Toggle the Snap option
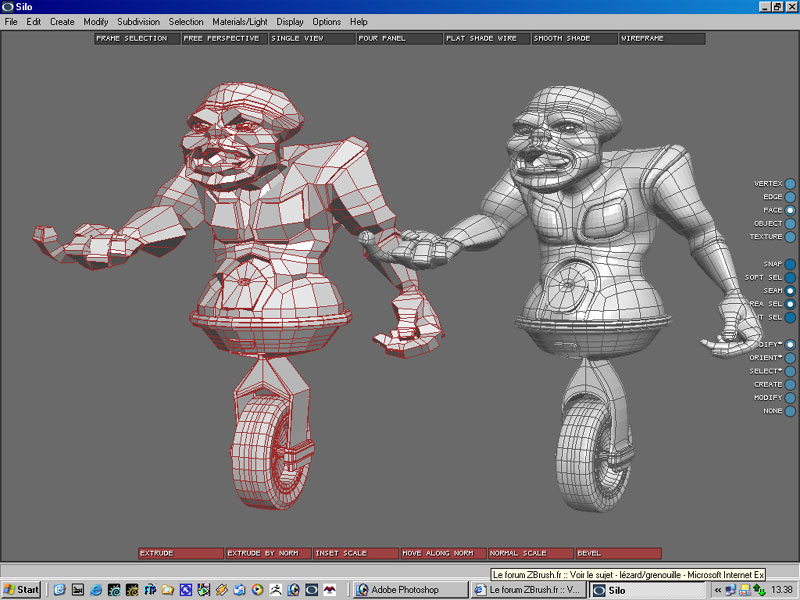 tap(790, 264)
